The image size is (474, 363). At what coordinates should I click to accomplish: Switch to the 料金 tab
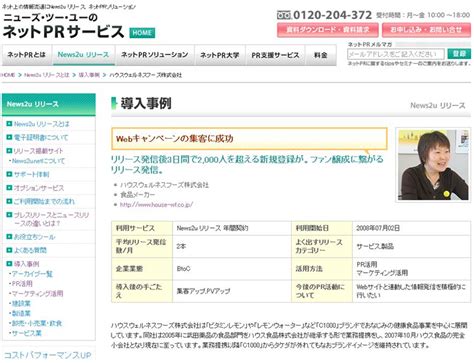321,55
